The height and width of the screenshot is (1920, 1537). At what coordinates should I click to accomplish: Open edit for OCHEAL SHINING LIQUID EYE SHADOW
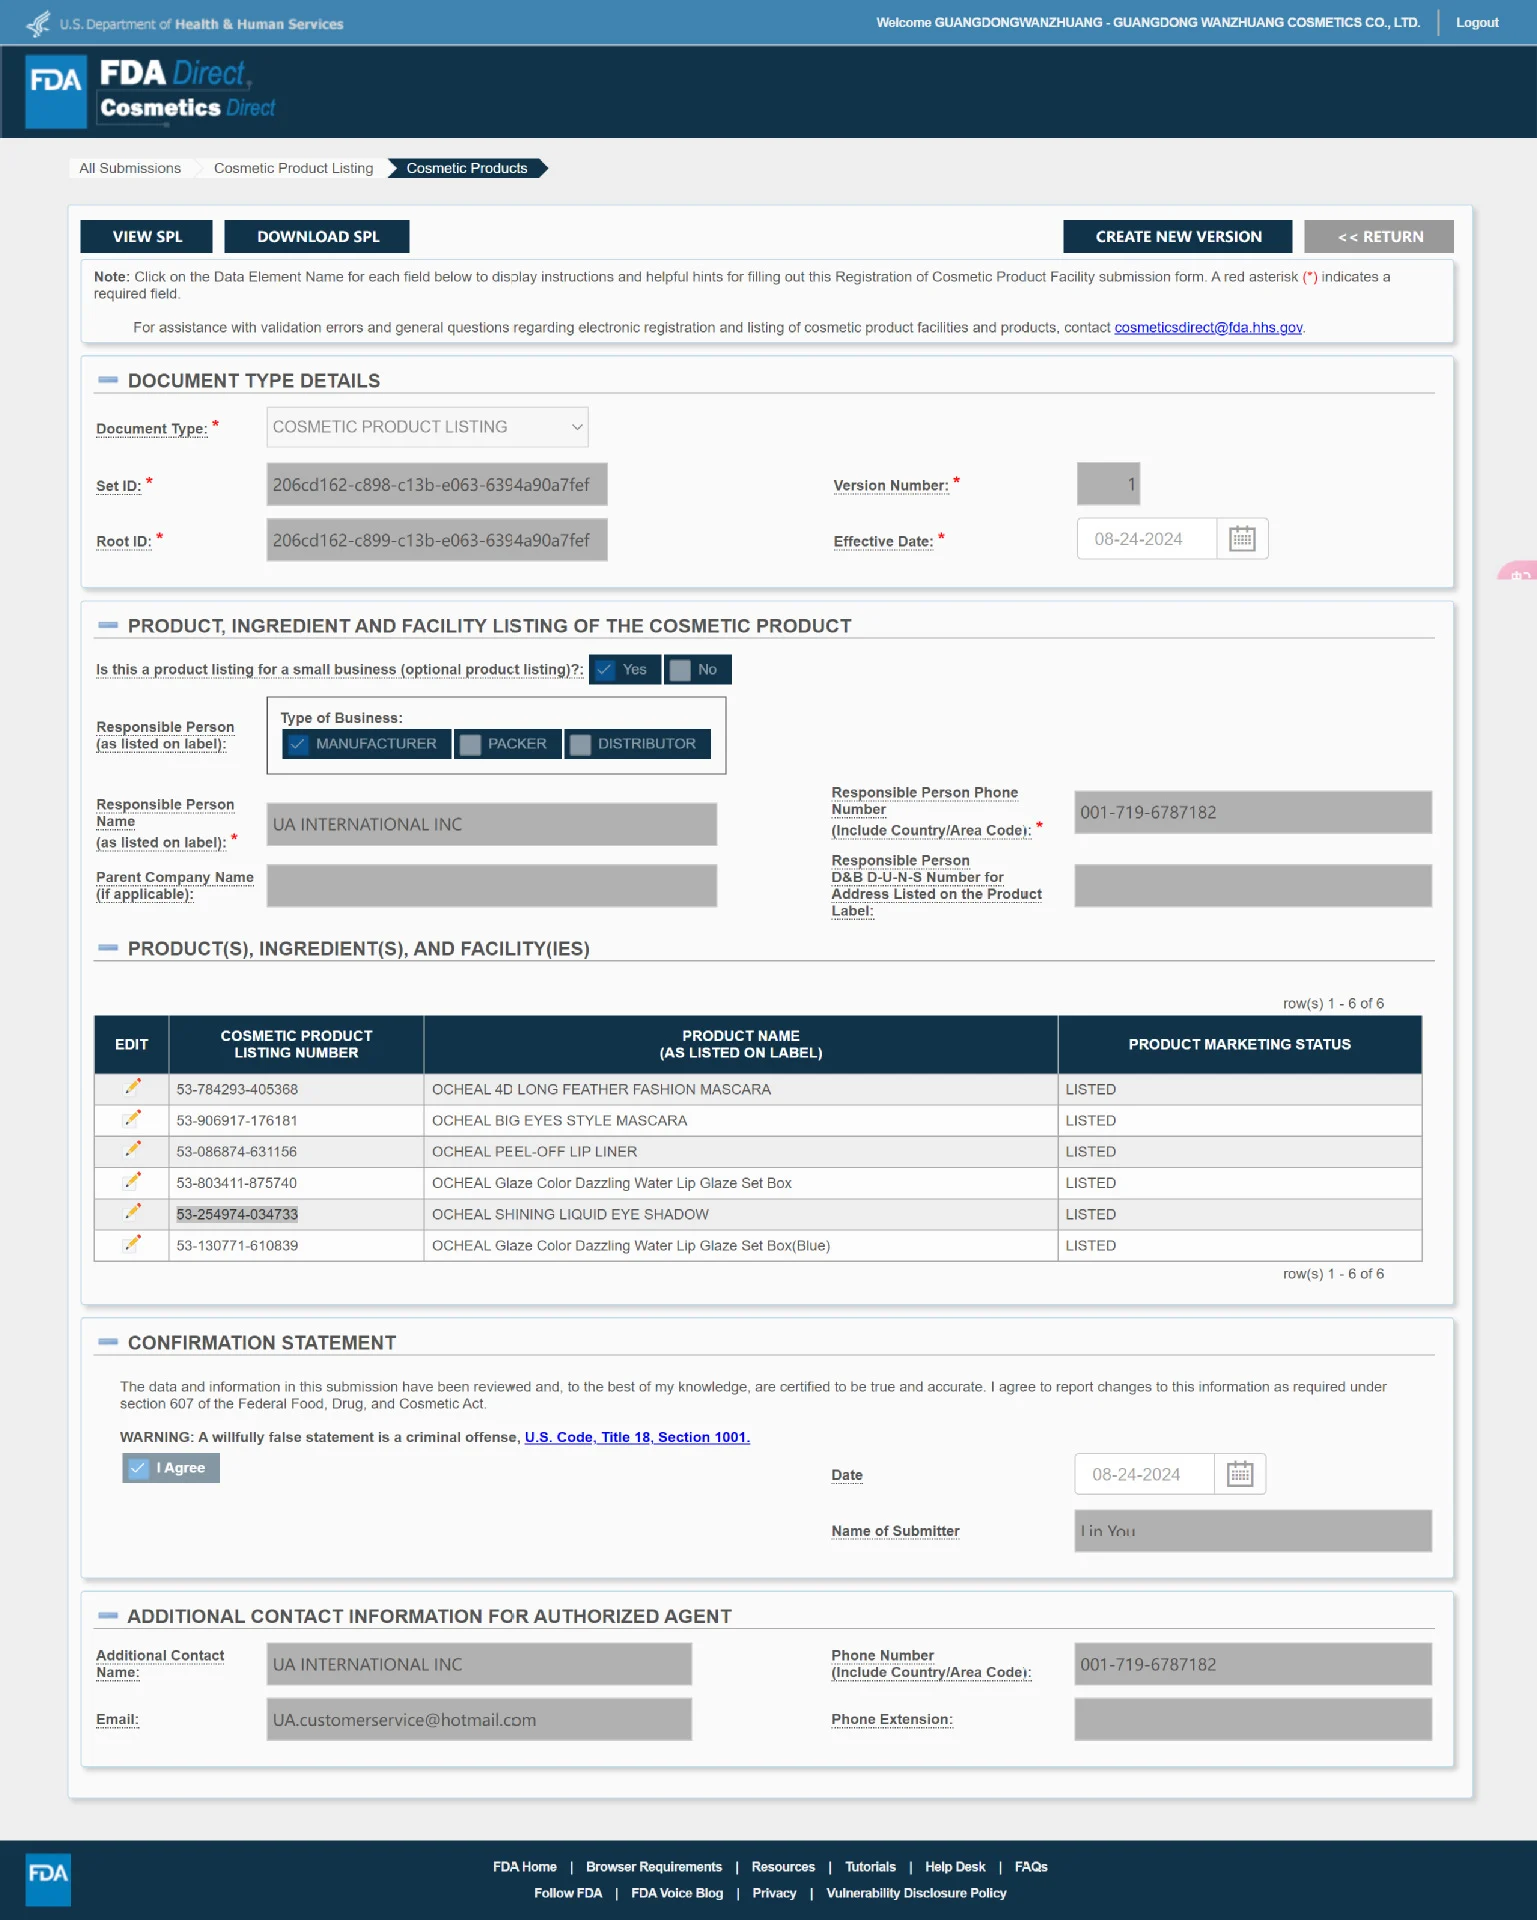tap(132, 1212)
